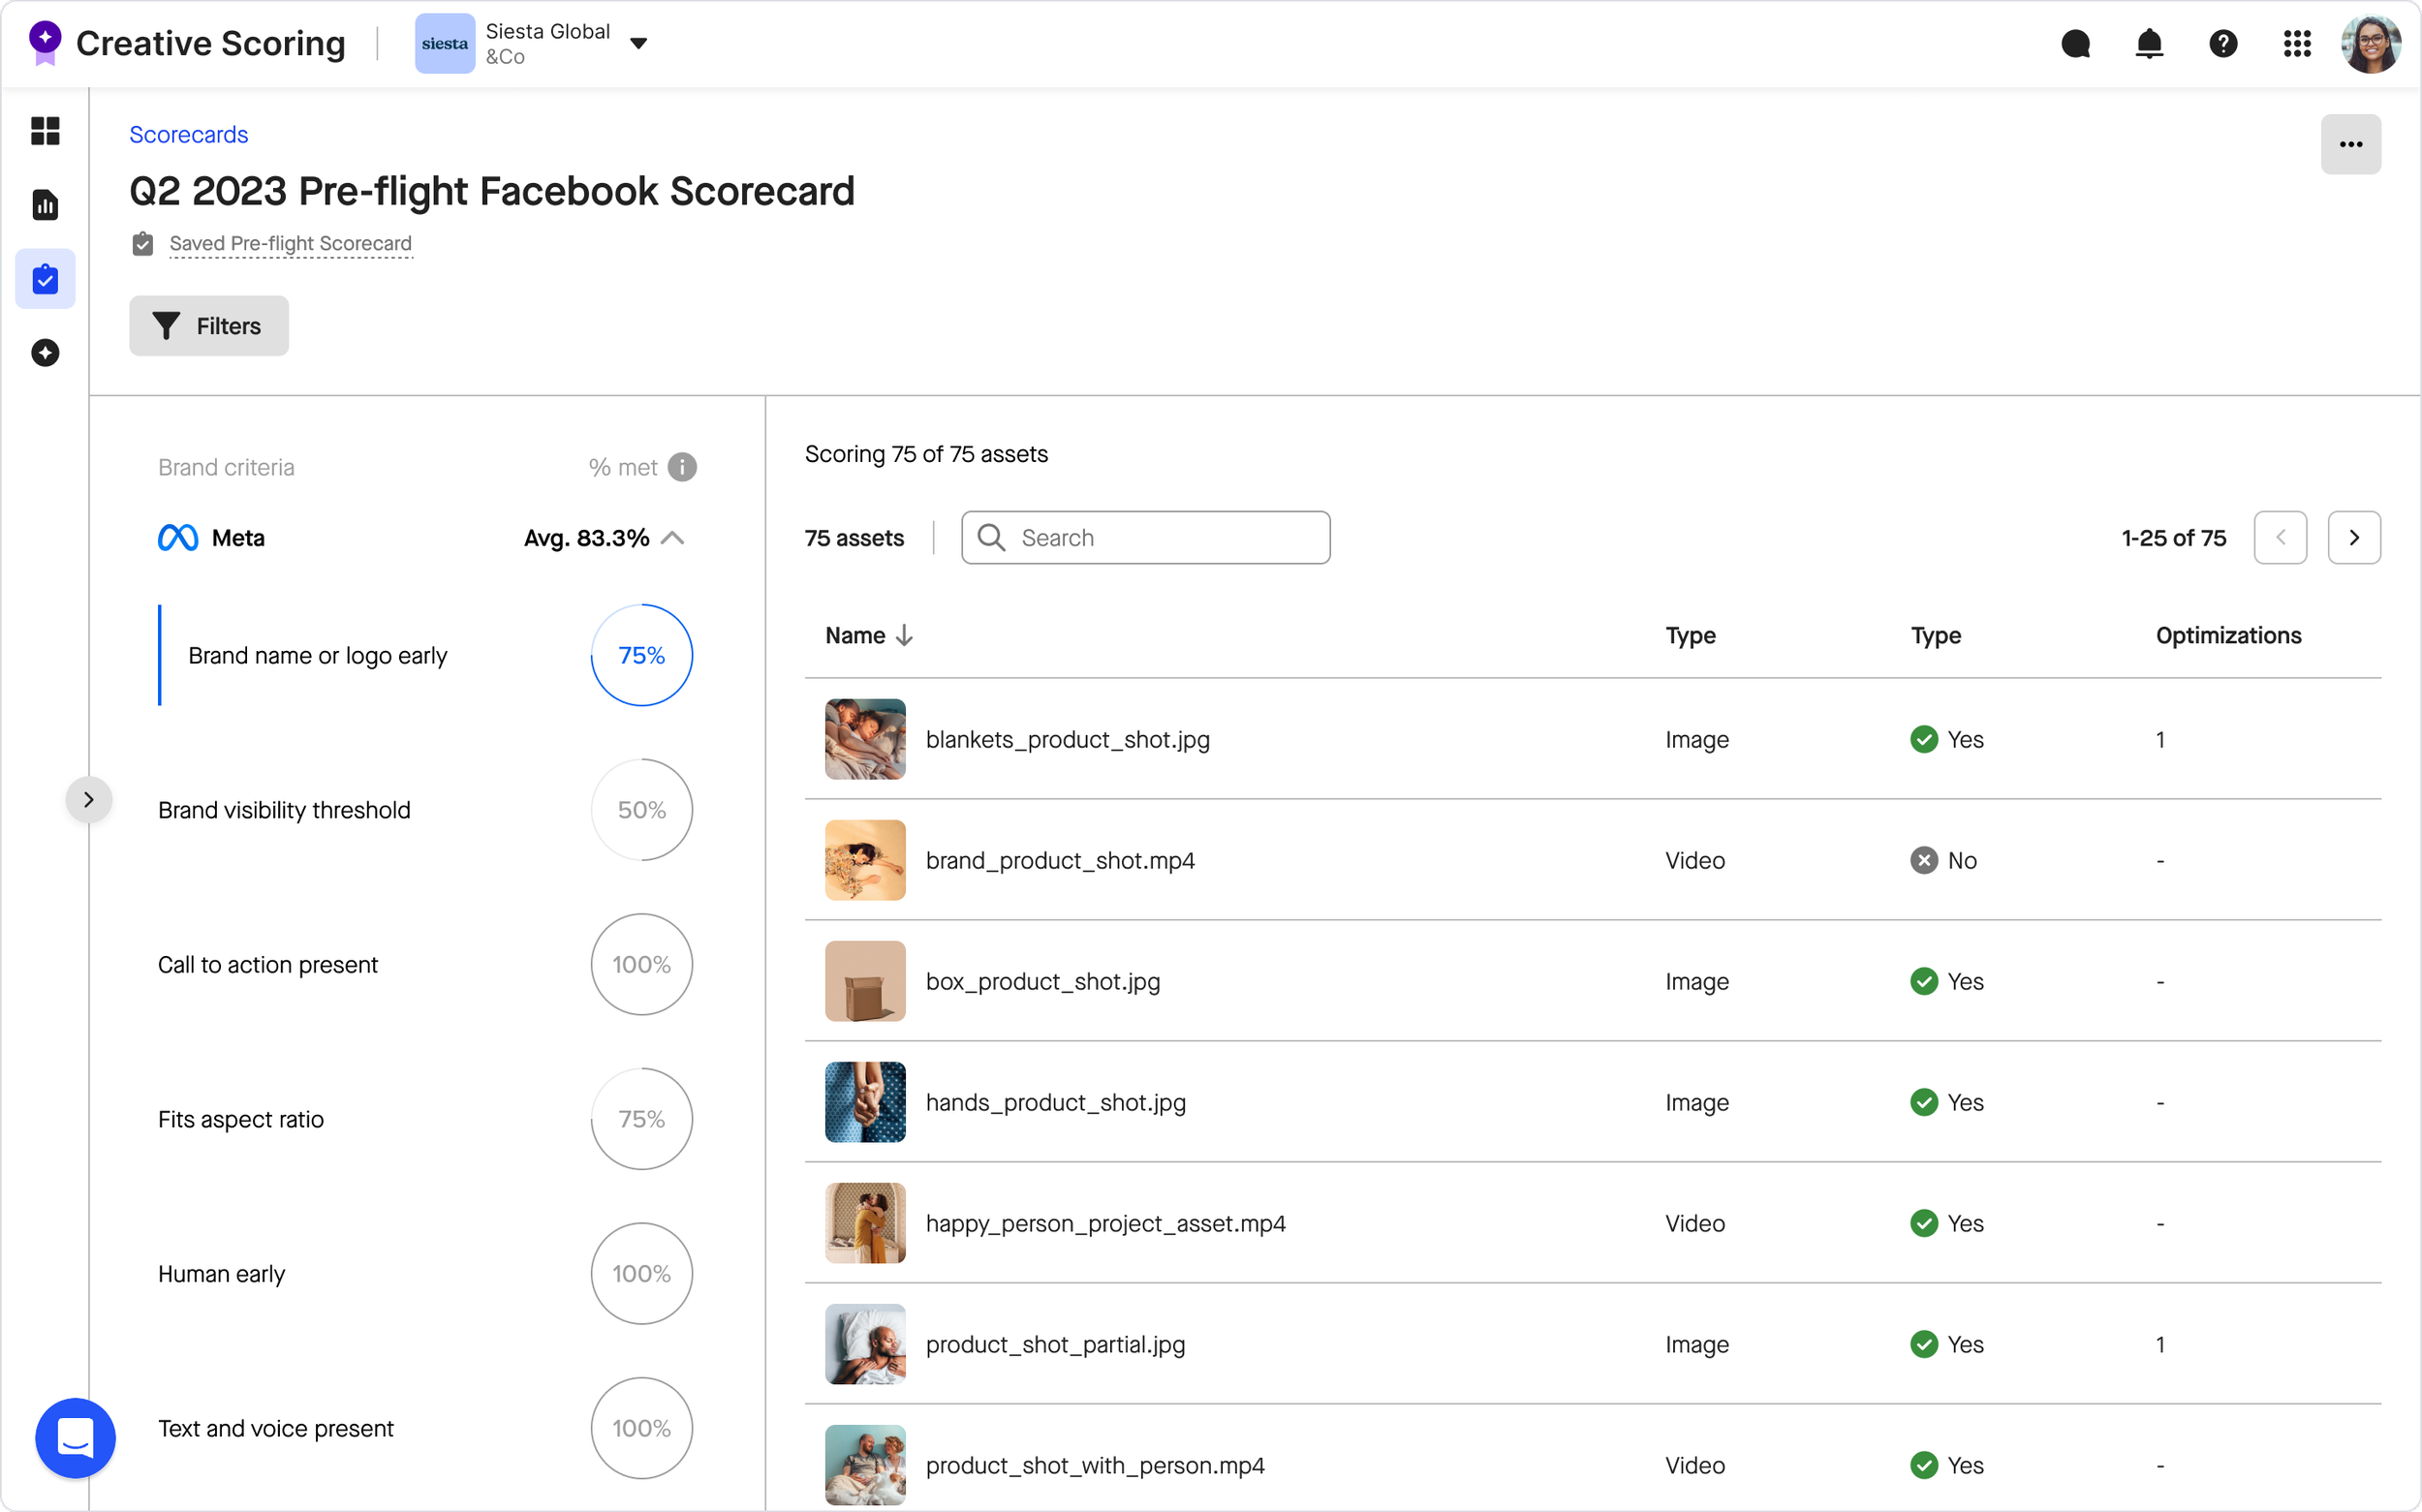Open the apps grid launcher icon
2422x1512 pixels.
click(x=2297, y=44)
